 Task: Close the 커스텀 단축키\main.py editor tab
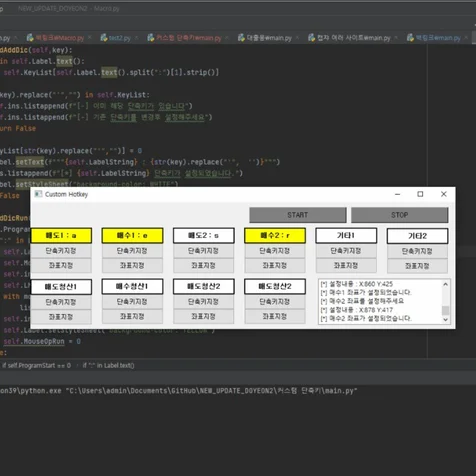[x=227, y=38]
